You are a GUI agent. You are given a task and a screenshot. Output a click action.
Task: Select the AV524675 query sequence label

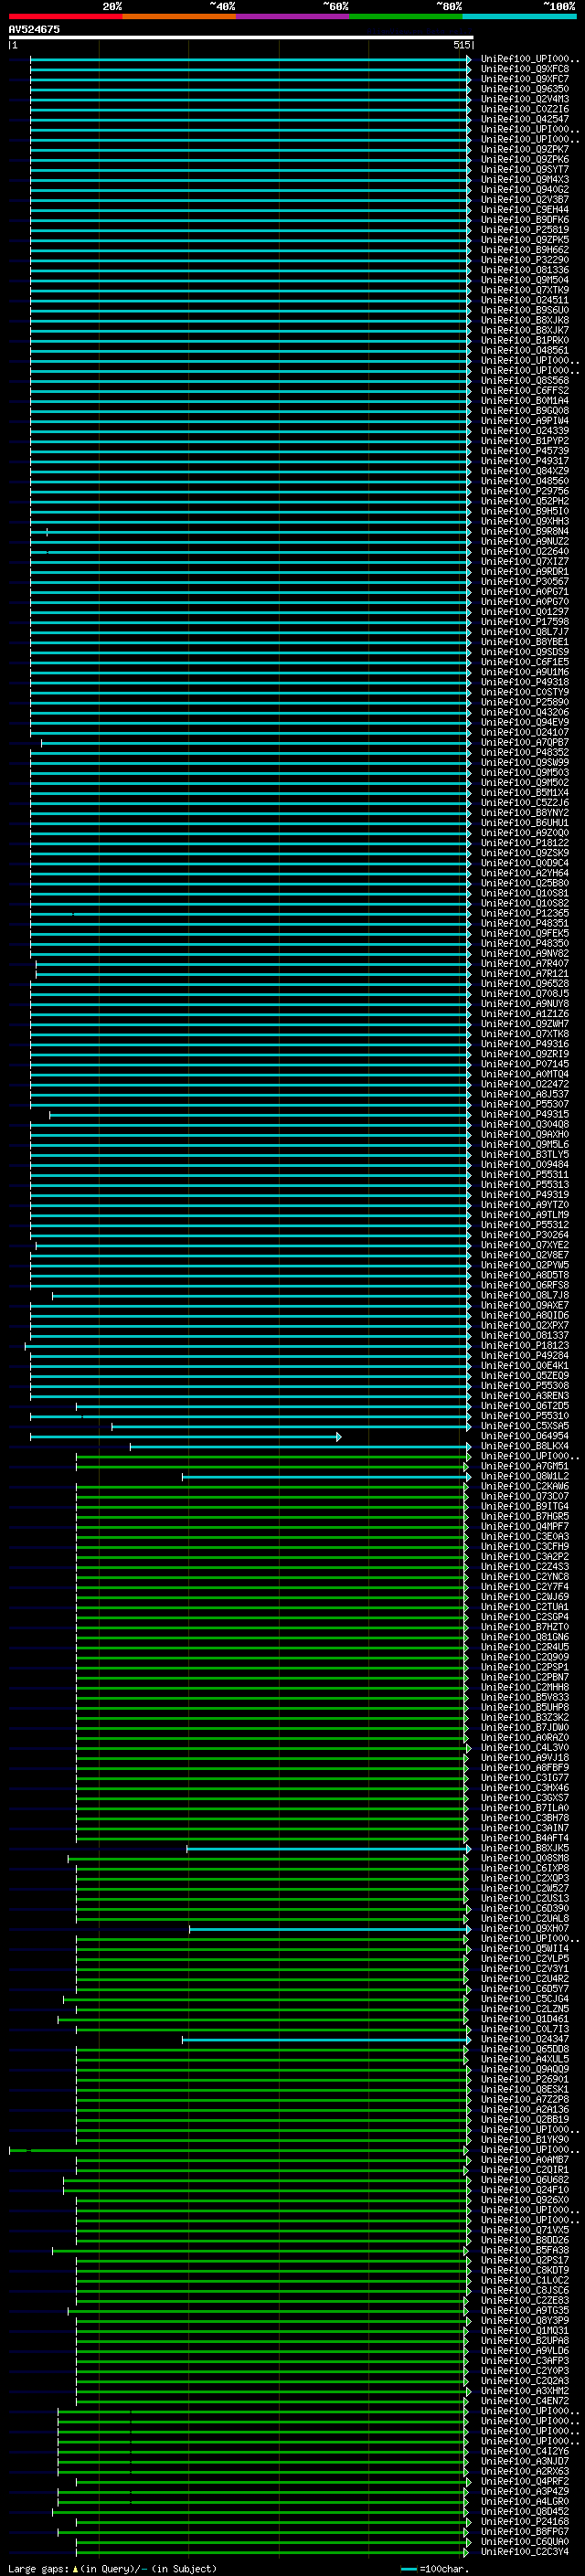pos(34,29)
